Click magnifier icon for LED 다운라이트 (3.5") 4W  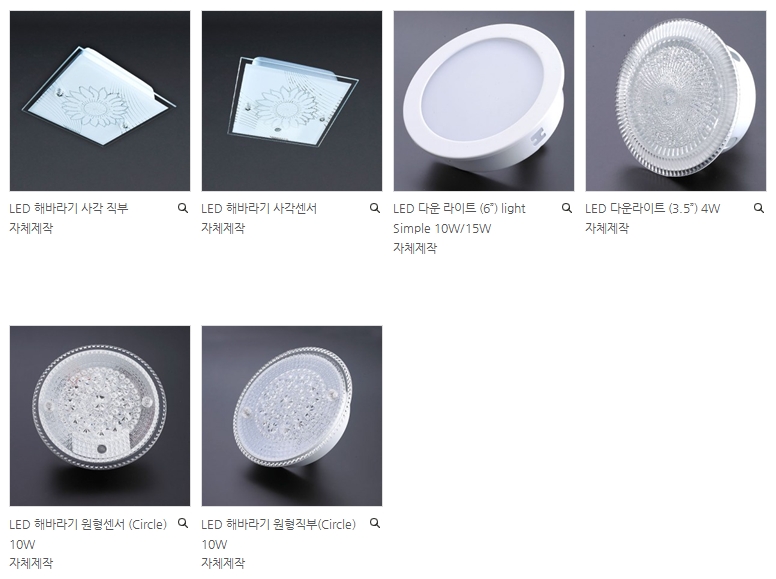pyautogui.click(x=759, y=208)
